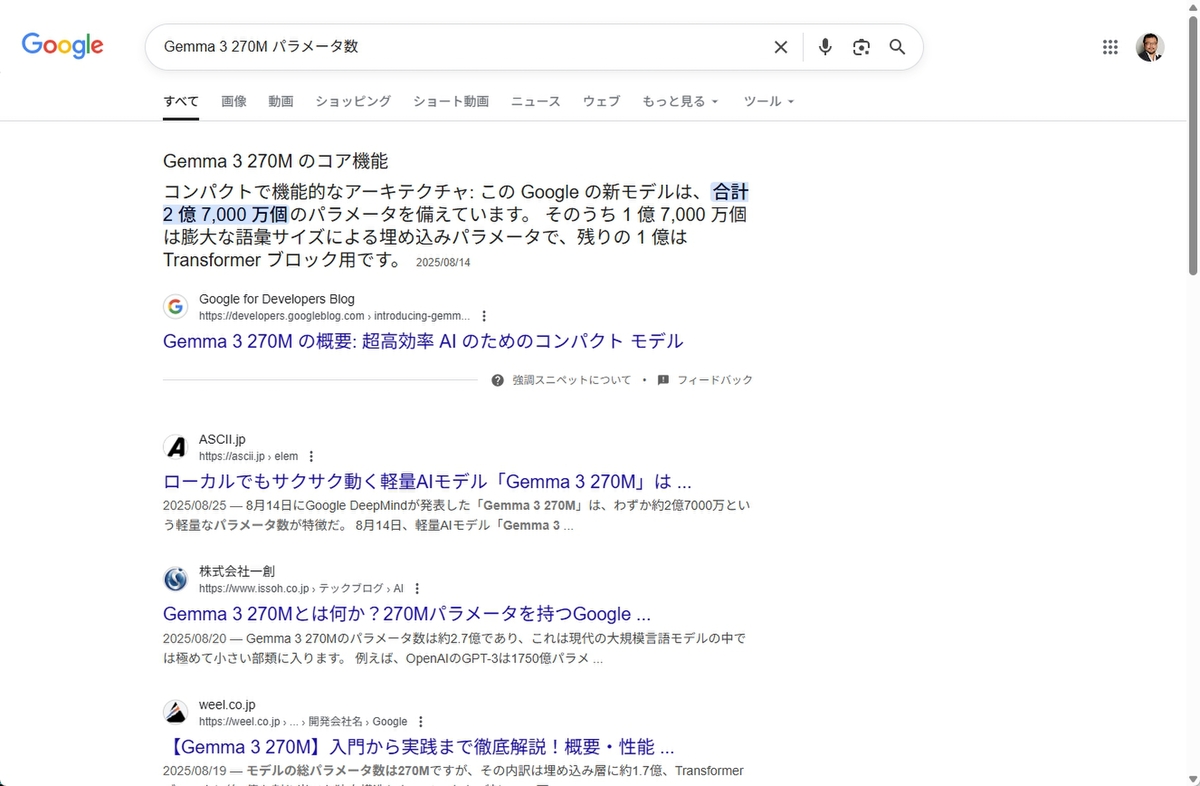This screenshot has height=786, width=1200.
Task: Click the Google logo
Action: point(62,46)
